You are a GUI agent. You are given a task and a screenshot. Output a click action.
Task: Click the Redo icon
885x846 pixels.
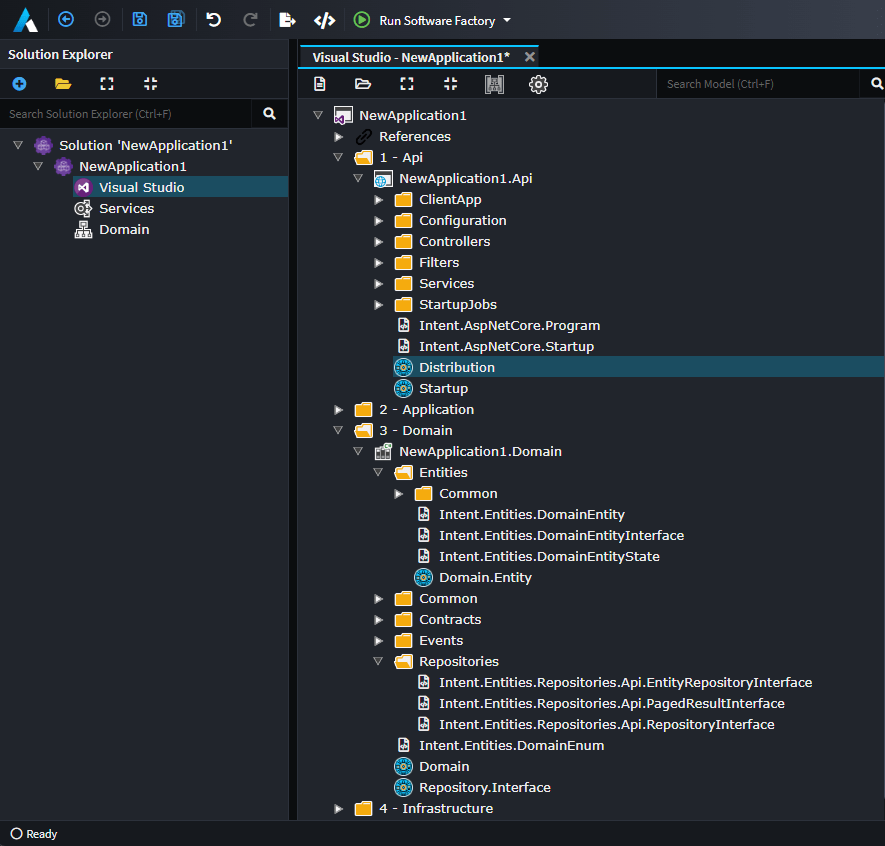[x=250, y=20]
